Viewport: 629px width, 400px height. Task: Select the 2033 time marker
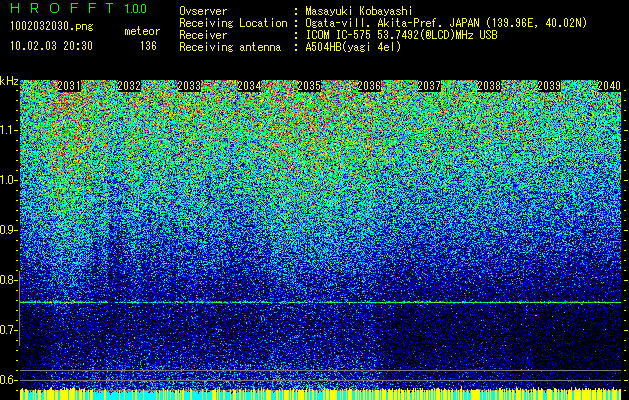189,86
